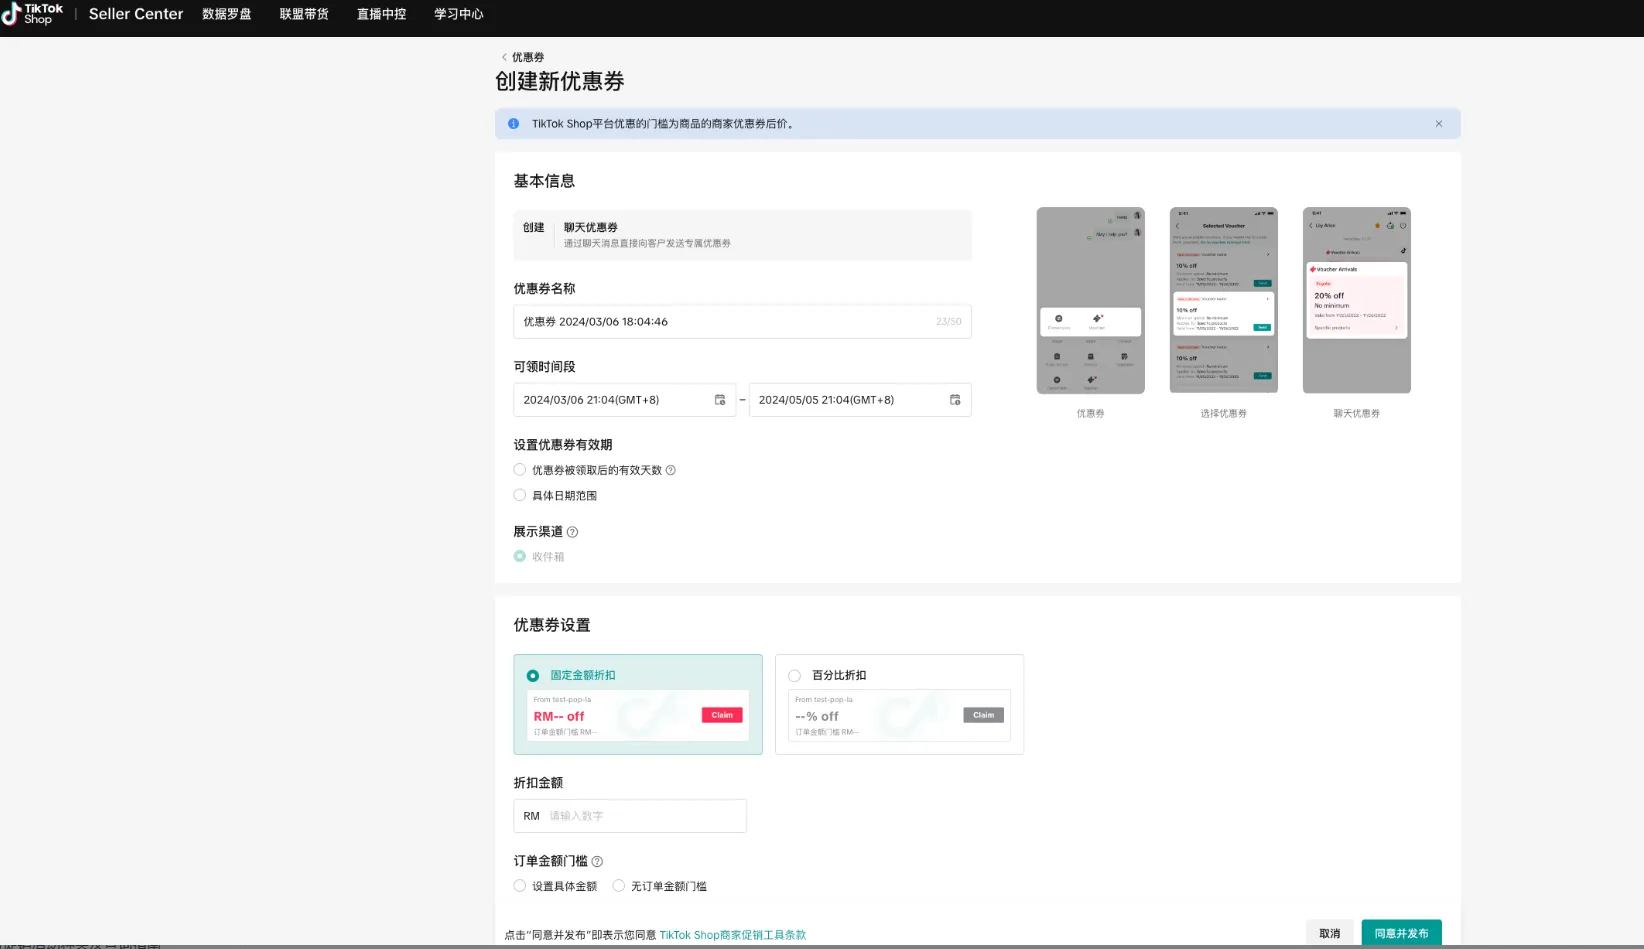Open the TikTok Shop商家促销工具条款 link
1644x949 pixels.
(733, 935)
